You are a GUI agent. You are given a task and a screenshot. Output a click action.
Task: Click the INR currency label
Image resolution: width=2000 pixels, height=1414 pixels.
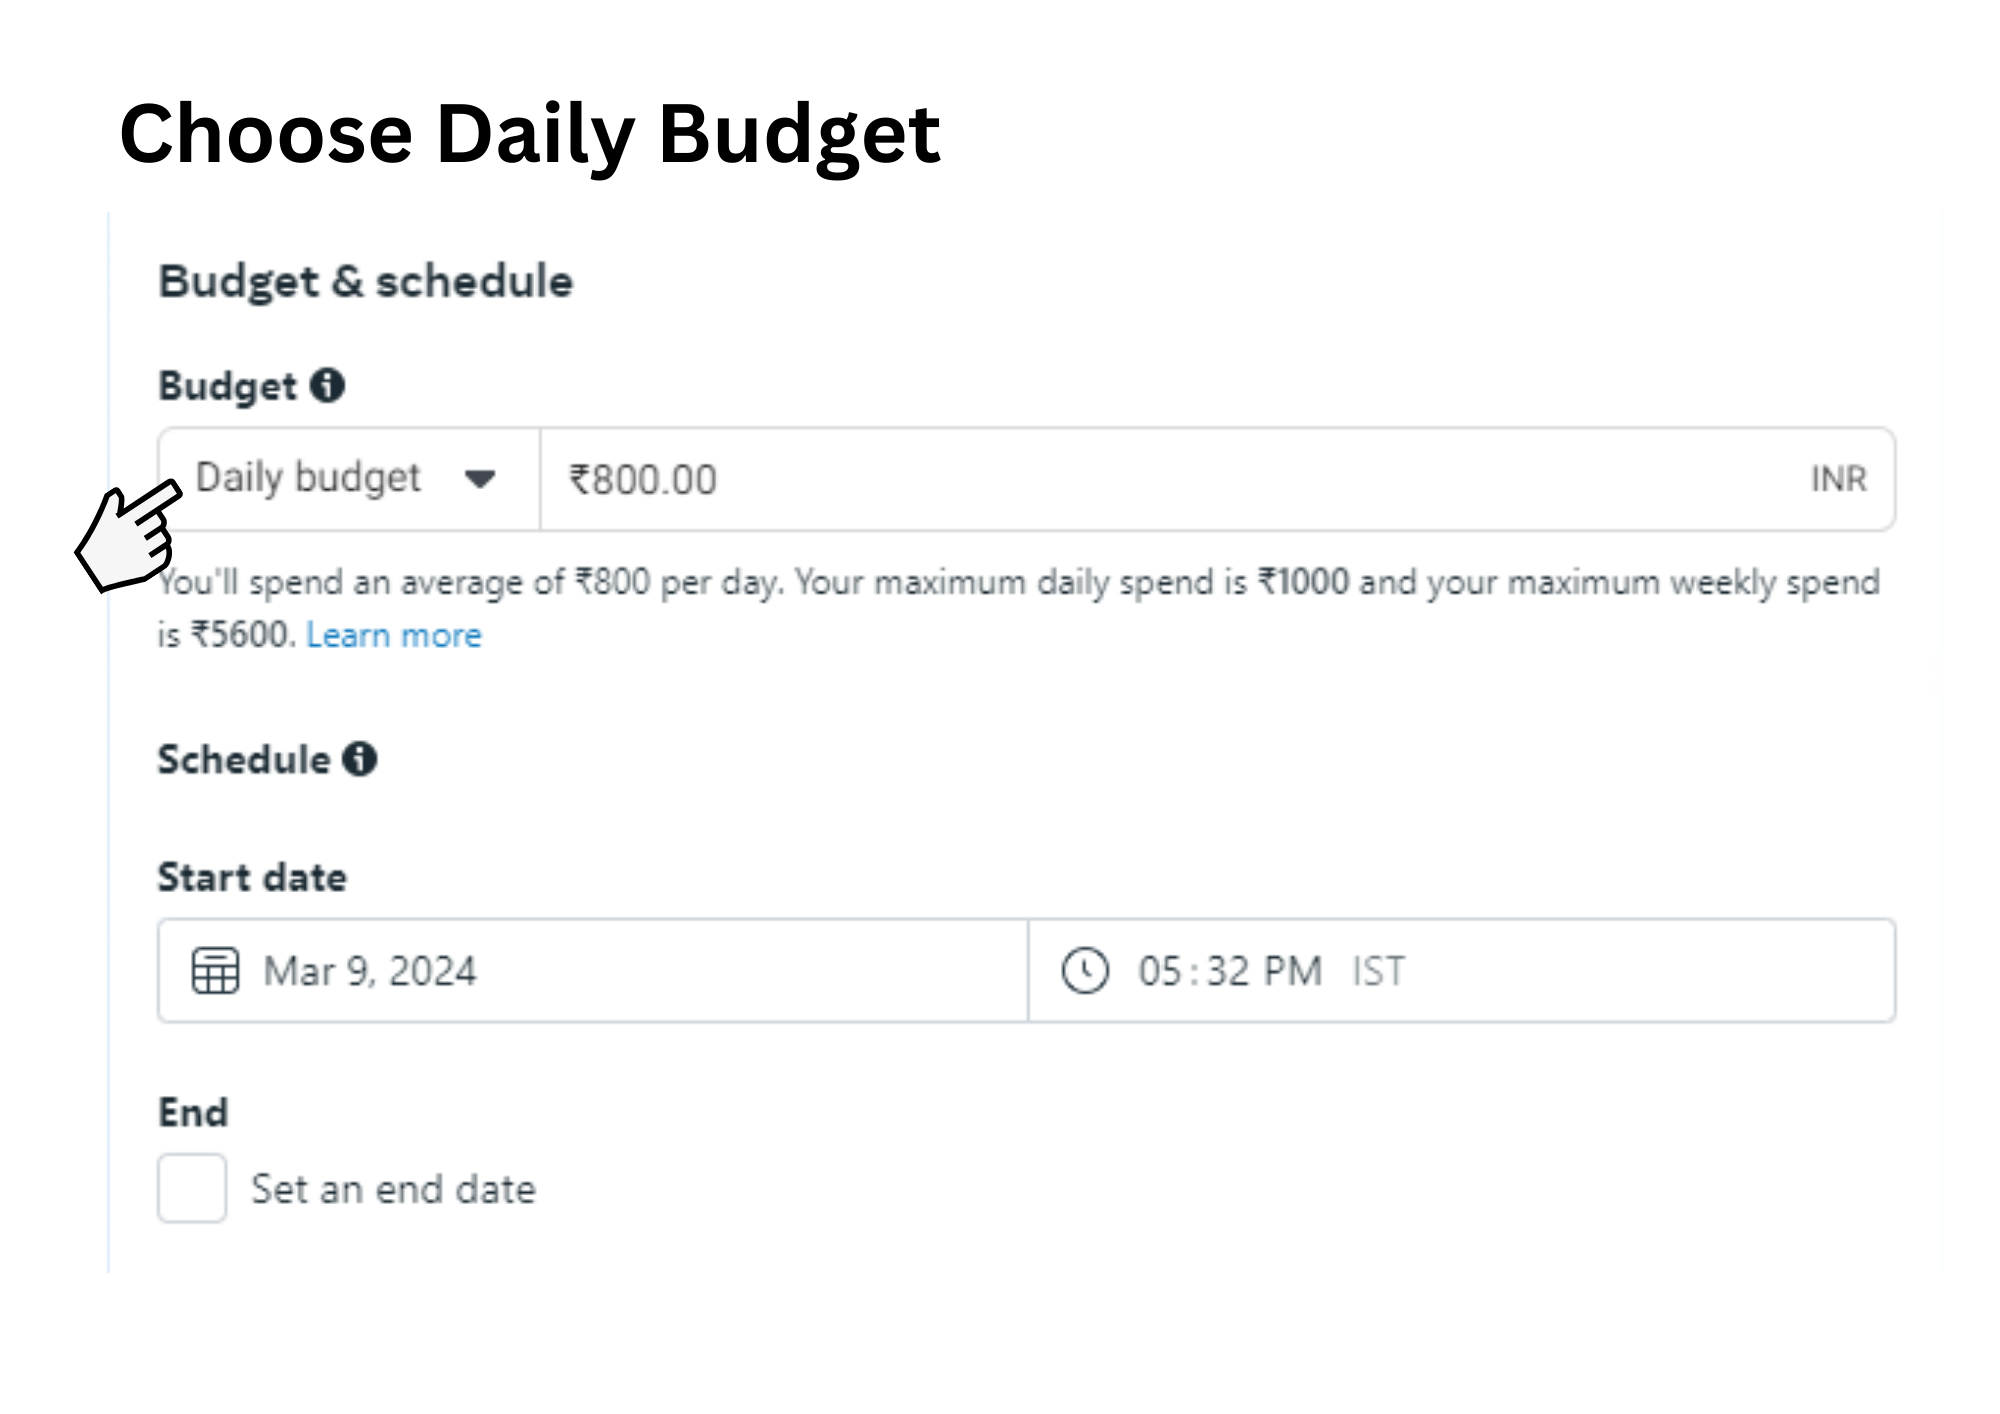click(1838, 479)
